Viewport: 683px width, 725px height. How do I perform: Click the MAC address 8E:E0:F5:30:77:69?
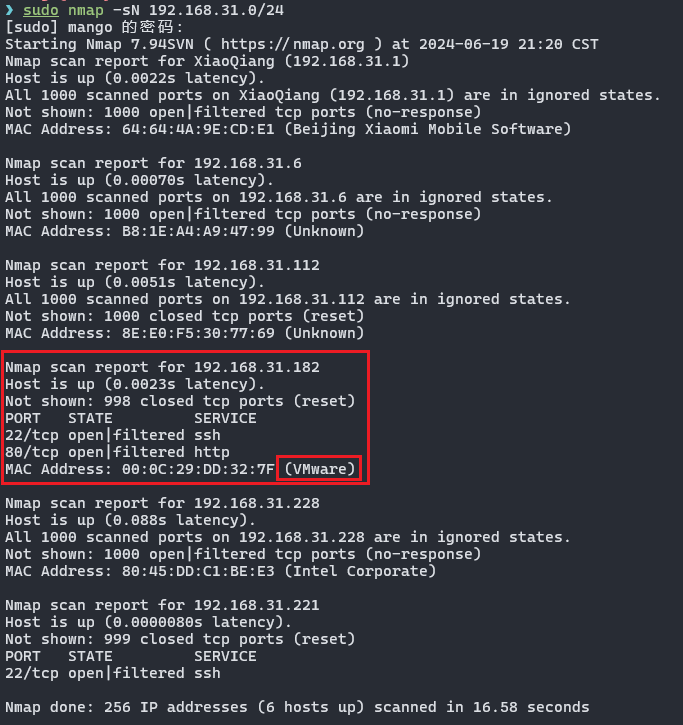(x=198, y=333)
